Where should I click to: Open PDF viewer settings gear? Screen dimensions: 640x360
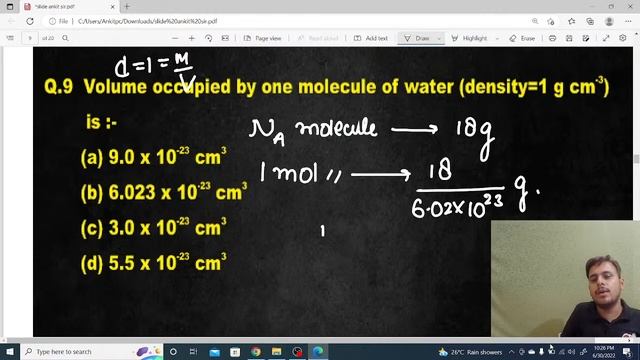[x=622, y=38]
